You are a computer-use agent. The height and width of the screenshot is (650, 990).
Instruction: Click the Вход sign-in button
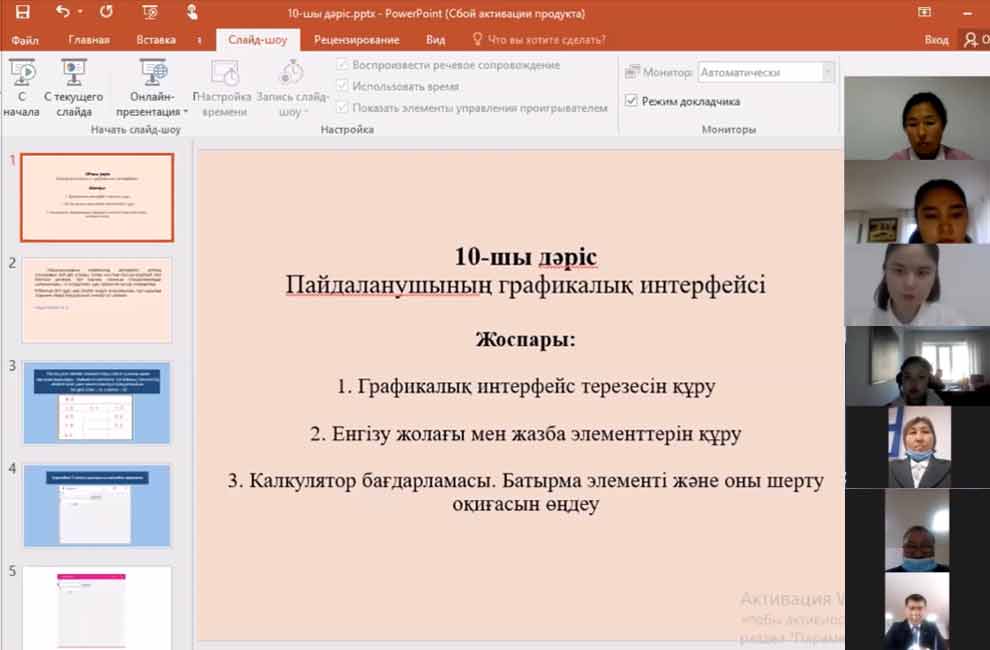[936, 40]
